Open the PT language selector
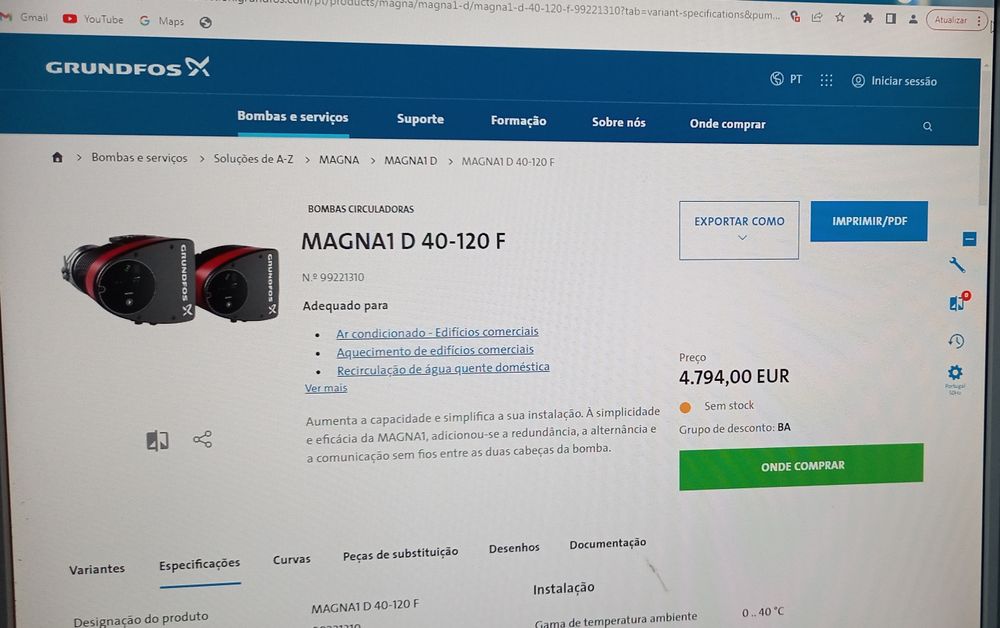This screenshot has height=628, width=1000. pos(786,79)
